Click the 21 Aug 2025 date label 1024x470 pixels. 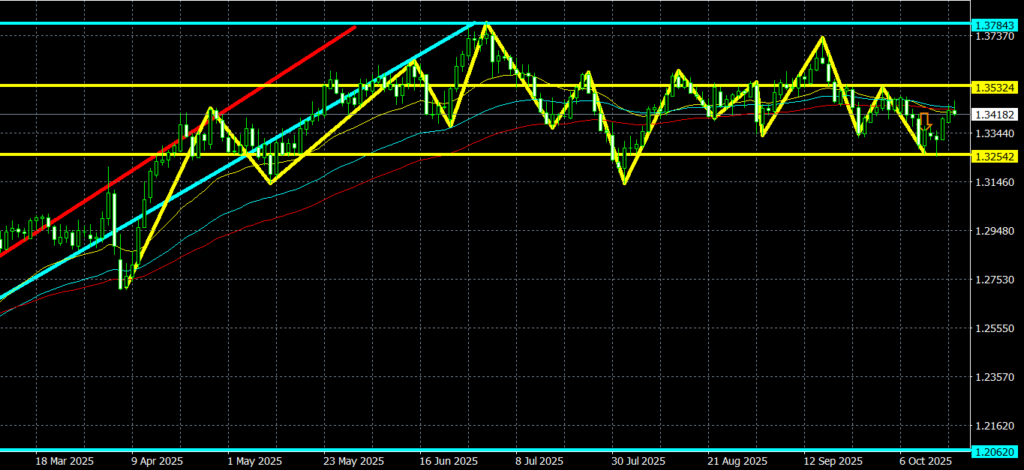(735, 462)
